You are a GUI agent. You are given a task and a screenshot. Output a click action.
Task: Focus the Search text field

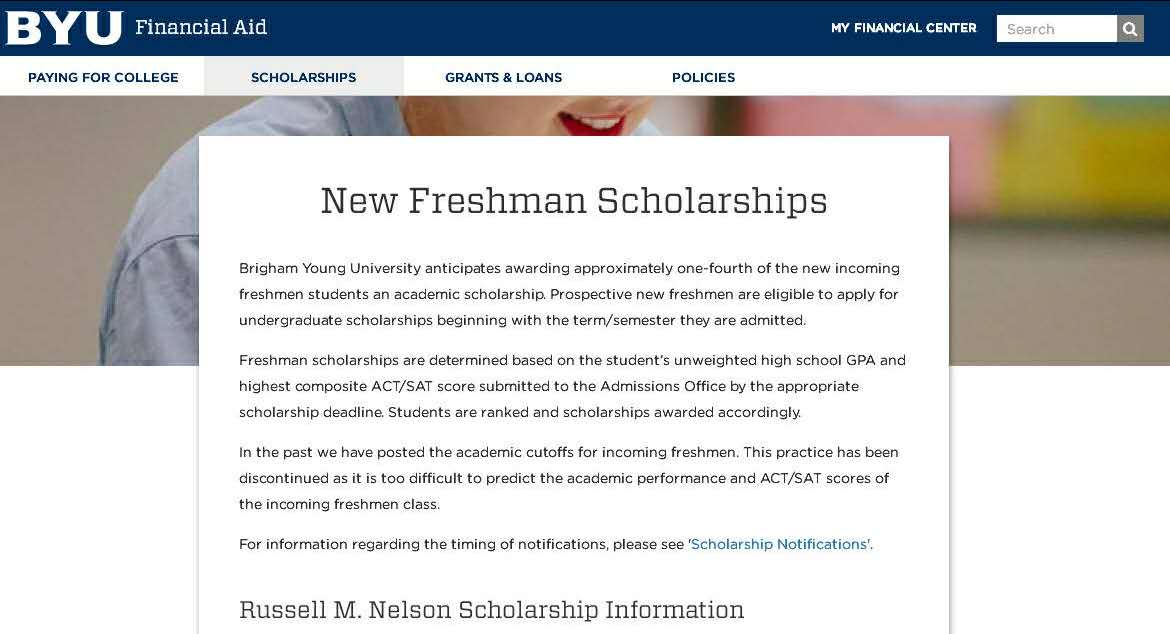tap(1056, 29)
